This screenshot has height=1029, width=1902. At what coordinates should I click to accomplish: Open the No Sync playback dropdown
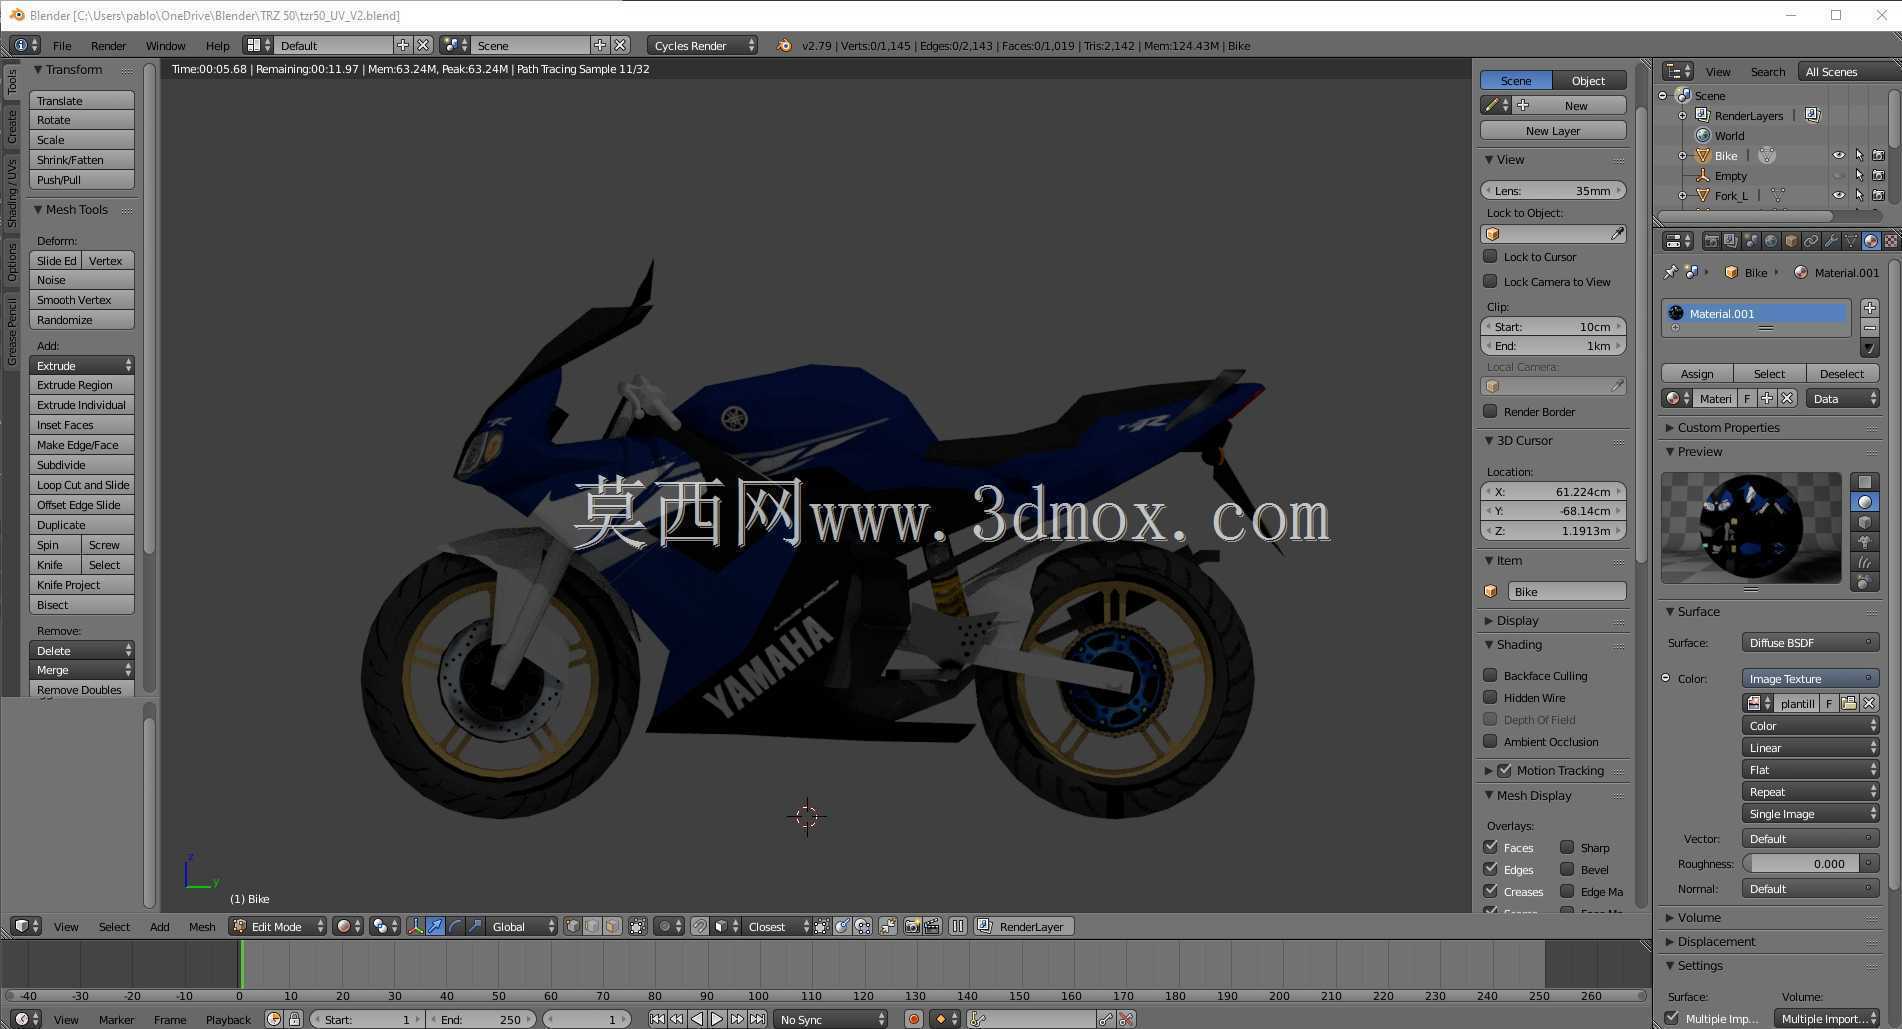pos(832,1019)
